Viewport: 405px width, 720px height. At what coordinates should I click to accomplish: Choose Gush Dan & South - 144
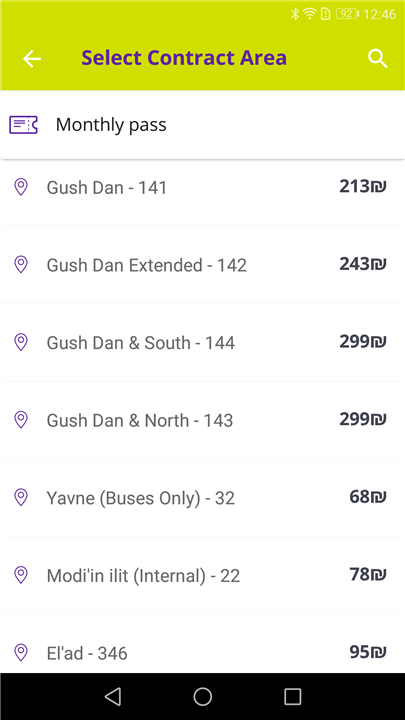(x=202, y=343)
